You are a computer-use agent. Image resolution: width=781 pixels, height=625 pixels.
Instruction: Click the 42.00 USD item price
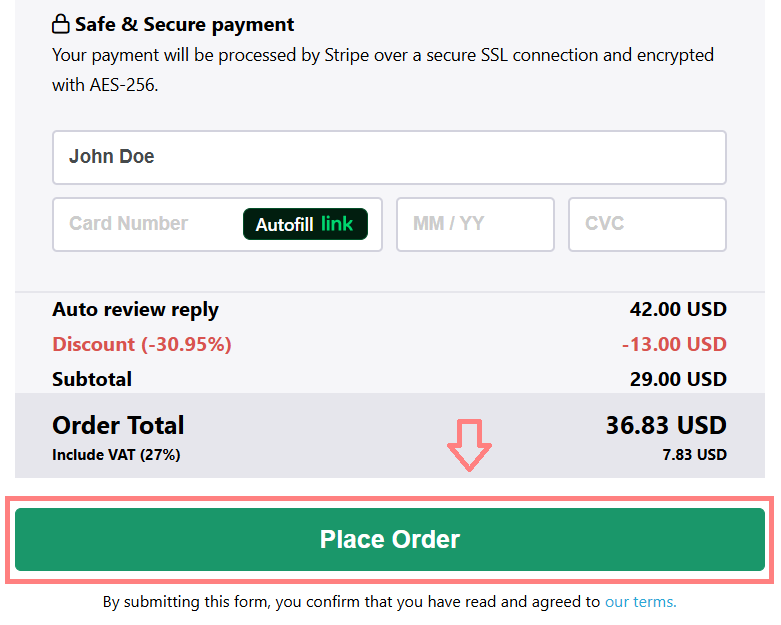pos(677,310)
